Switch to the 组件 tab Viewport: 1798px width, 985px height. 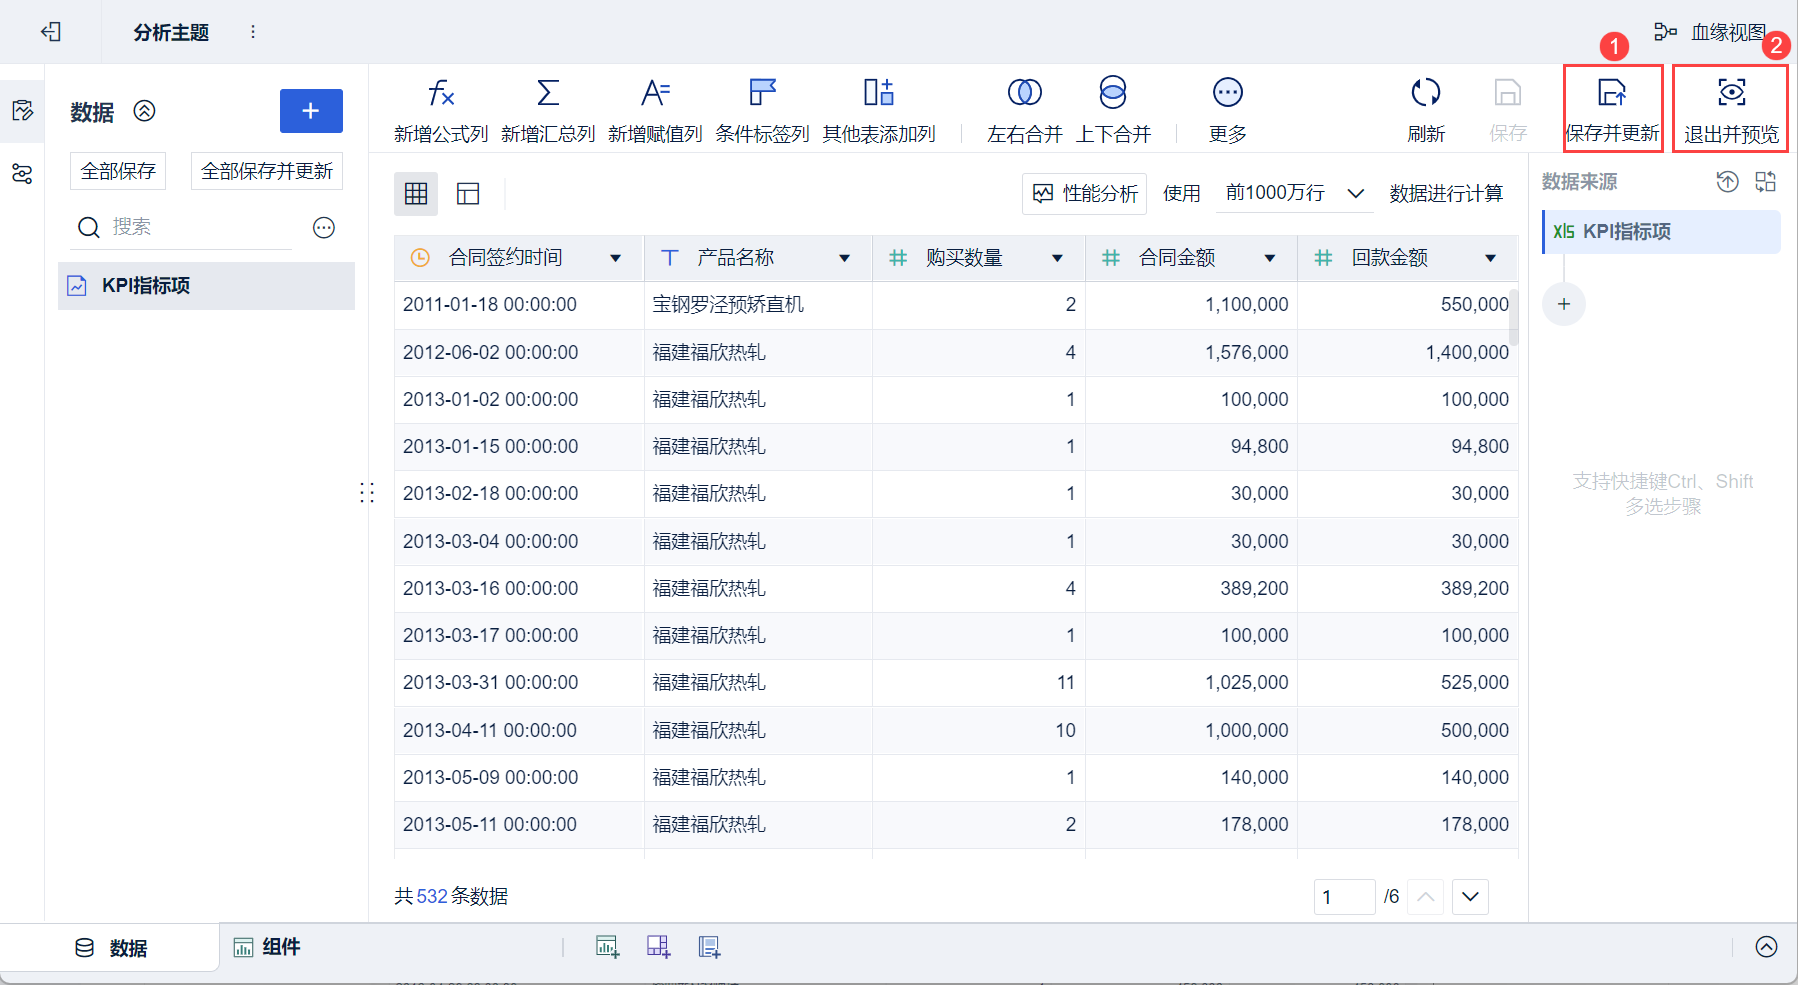point(267,947)
